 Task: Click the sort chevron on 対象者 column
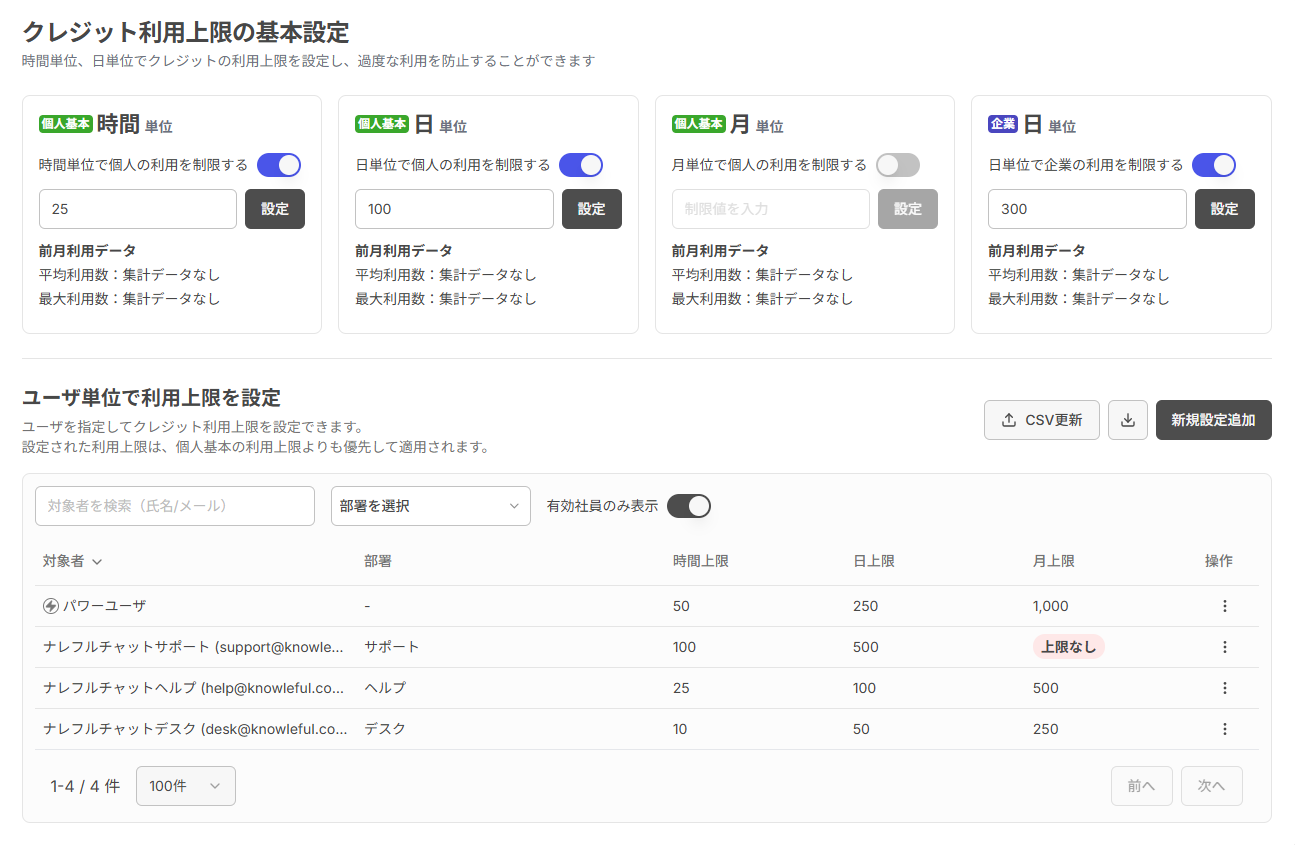pyautogui.click(x=95, y=562)
